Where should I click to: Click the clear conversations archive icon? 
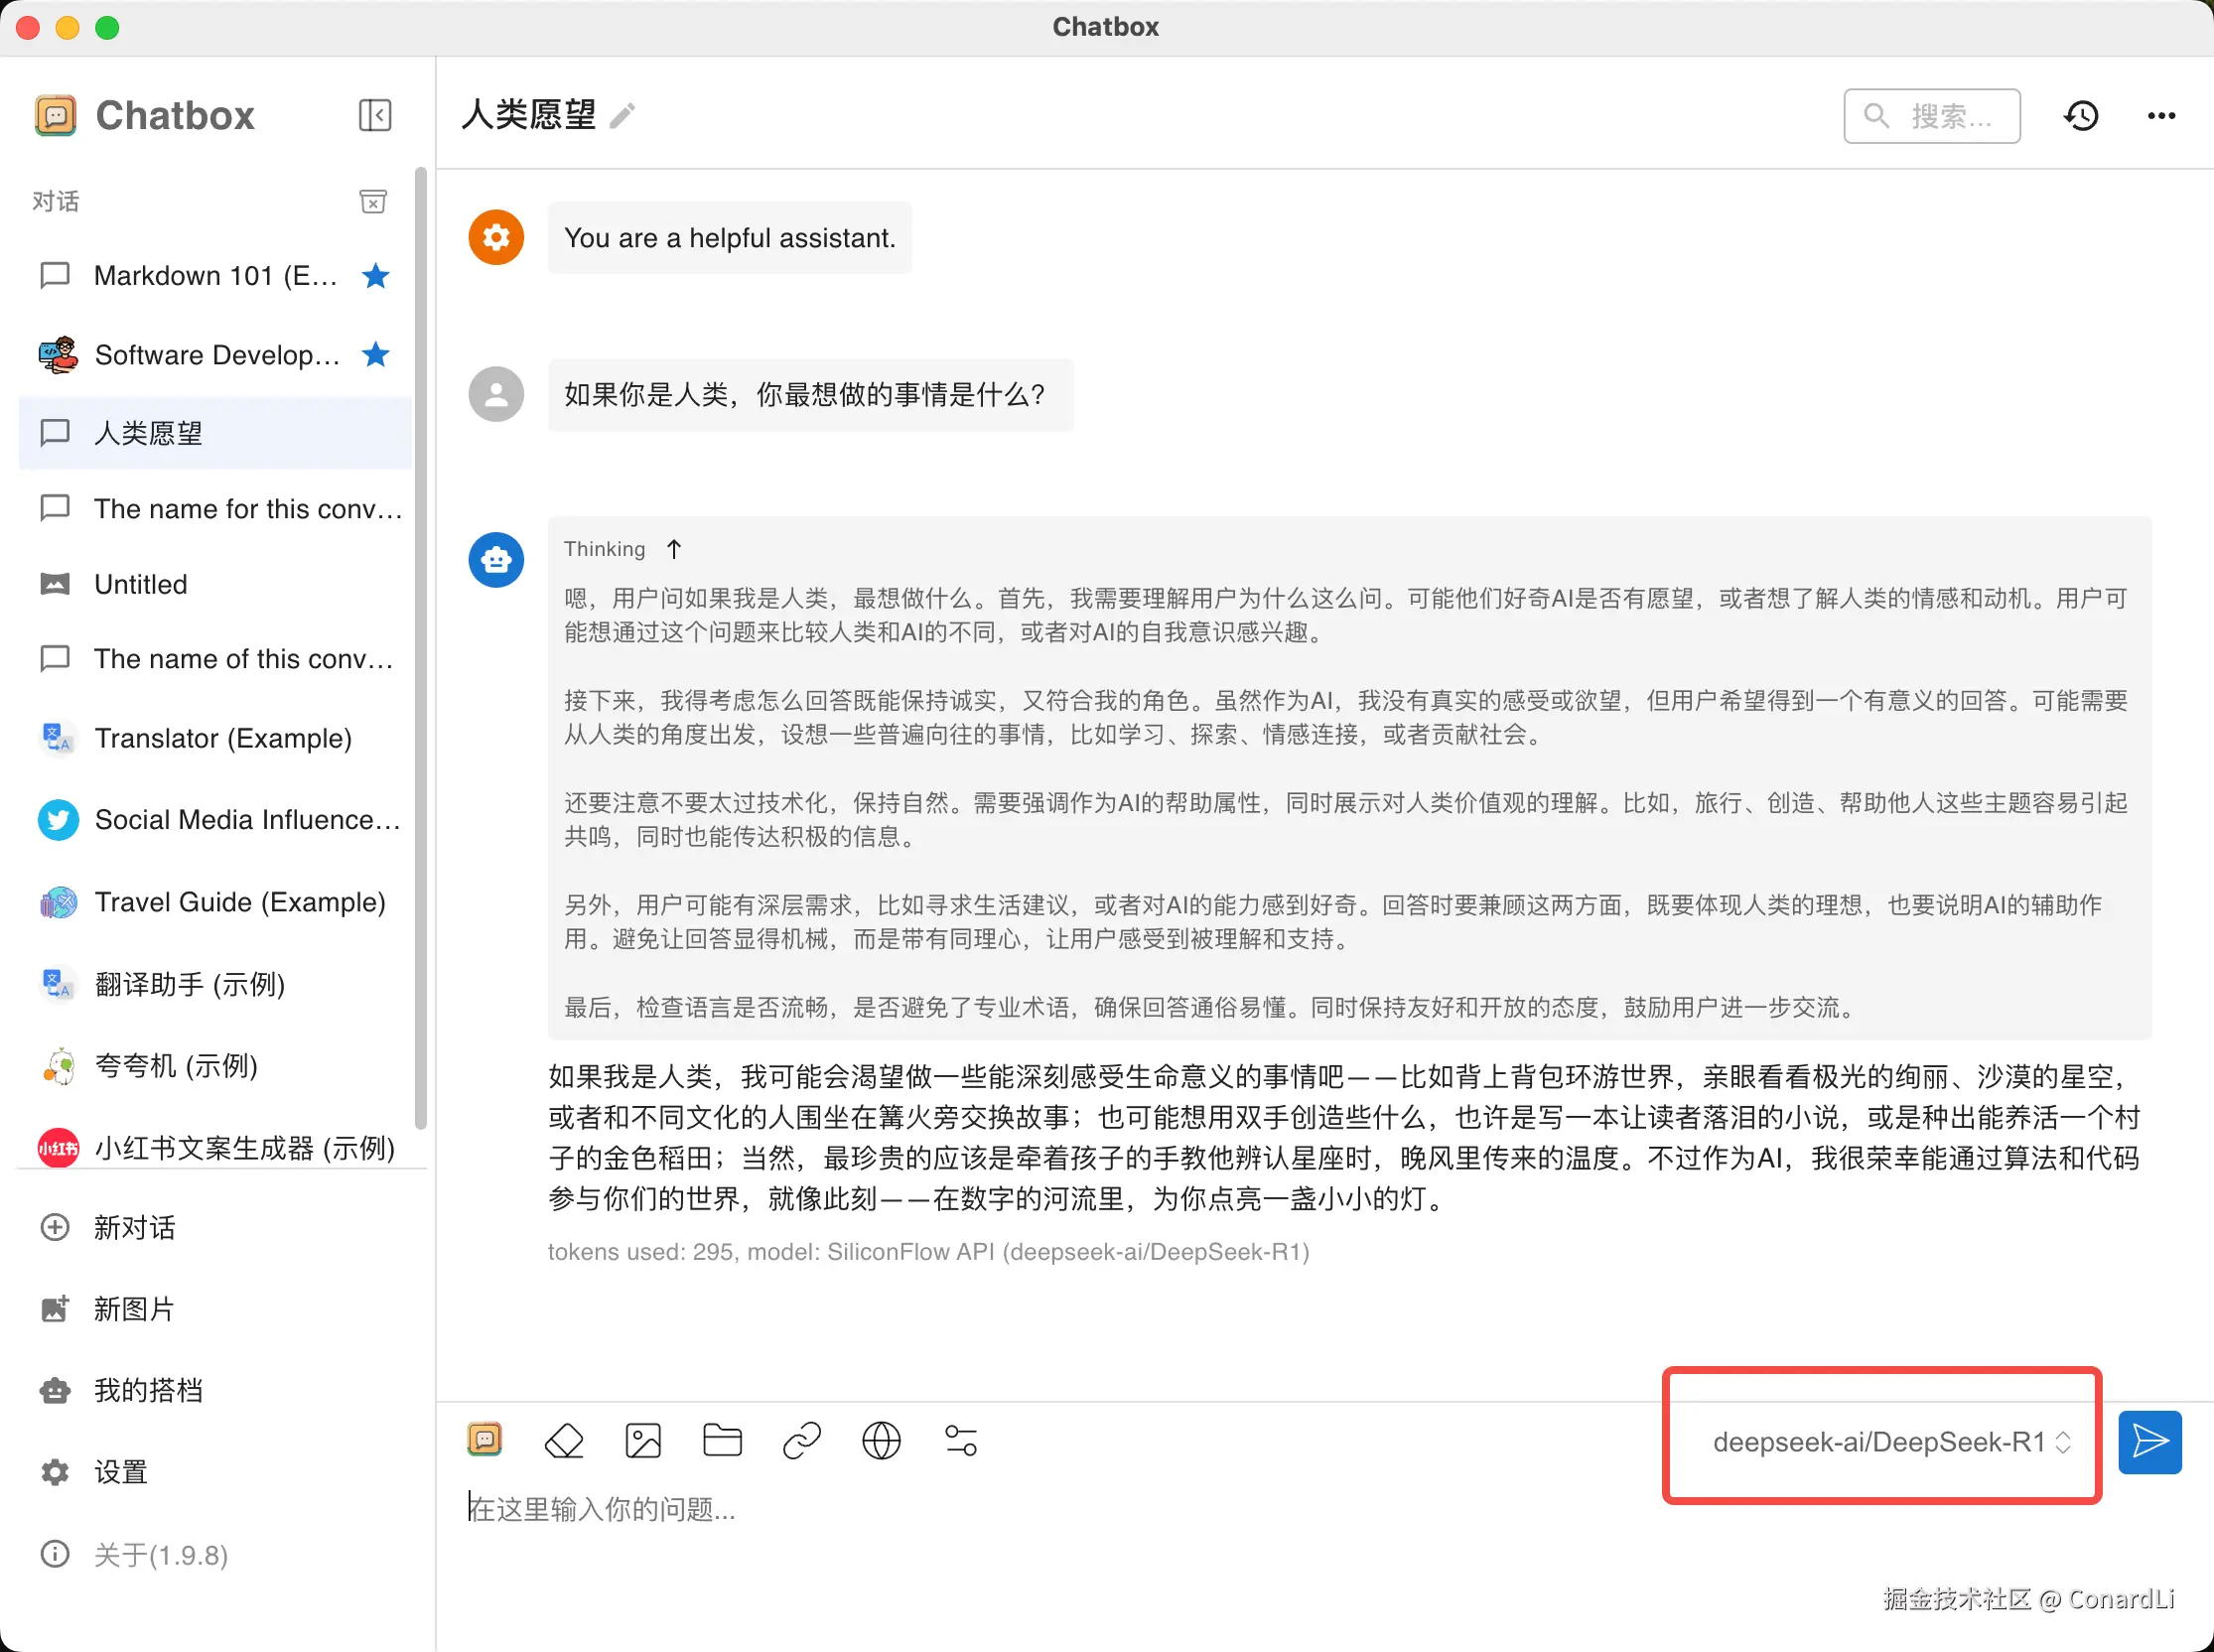pos(373,202)
